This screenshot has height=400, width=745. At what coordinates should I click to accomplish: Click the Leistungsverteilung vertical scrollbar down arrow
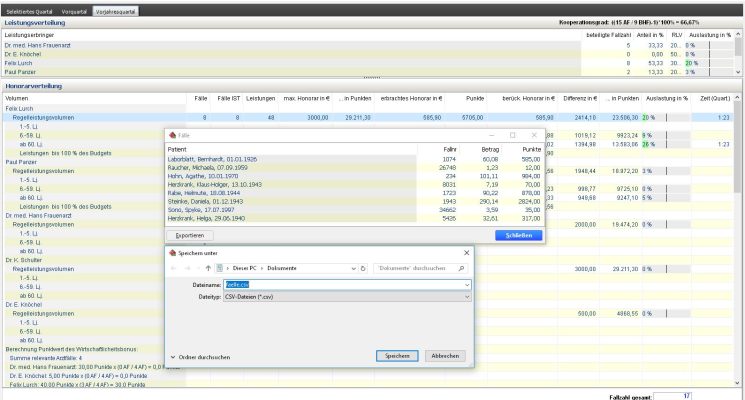738,72
